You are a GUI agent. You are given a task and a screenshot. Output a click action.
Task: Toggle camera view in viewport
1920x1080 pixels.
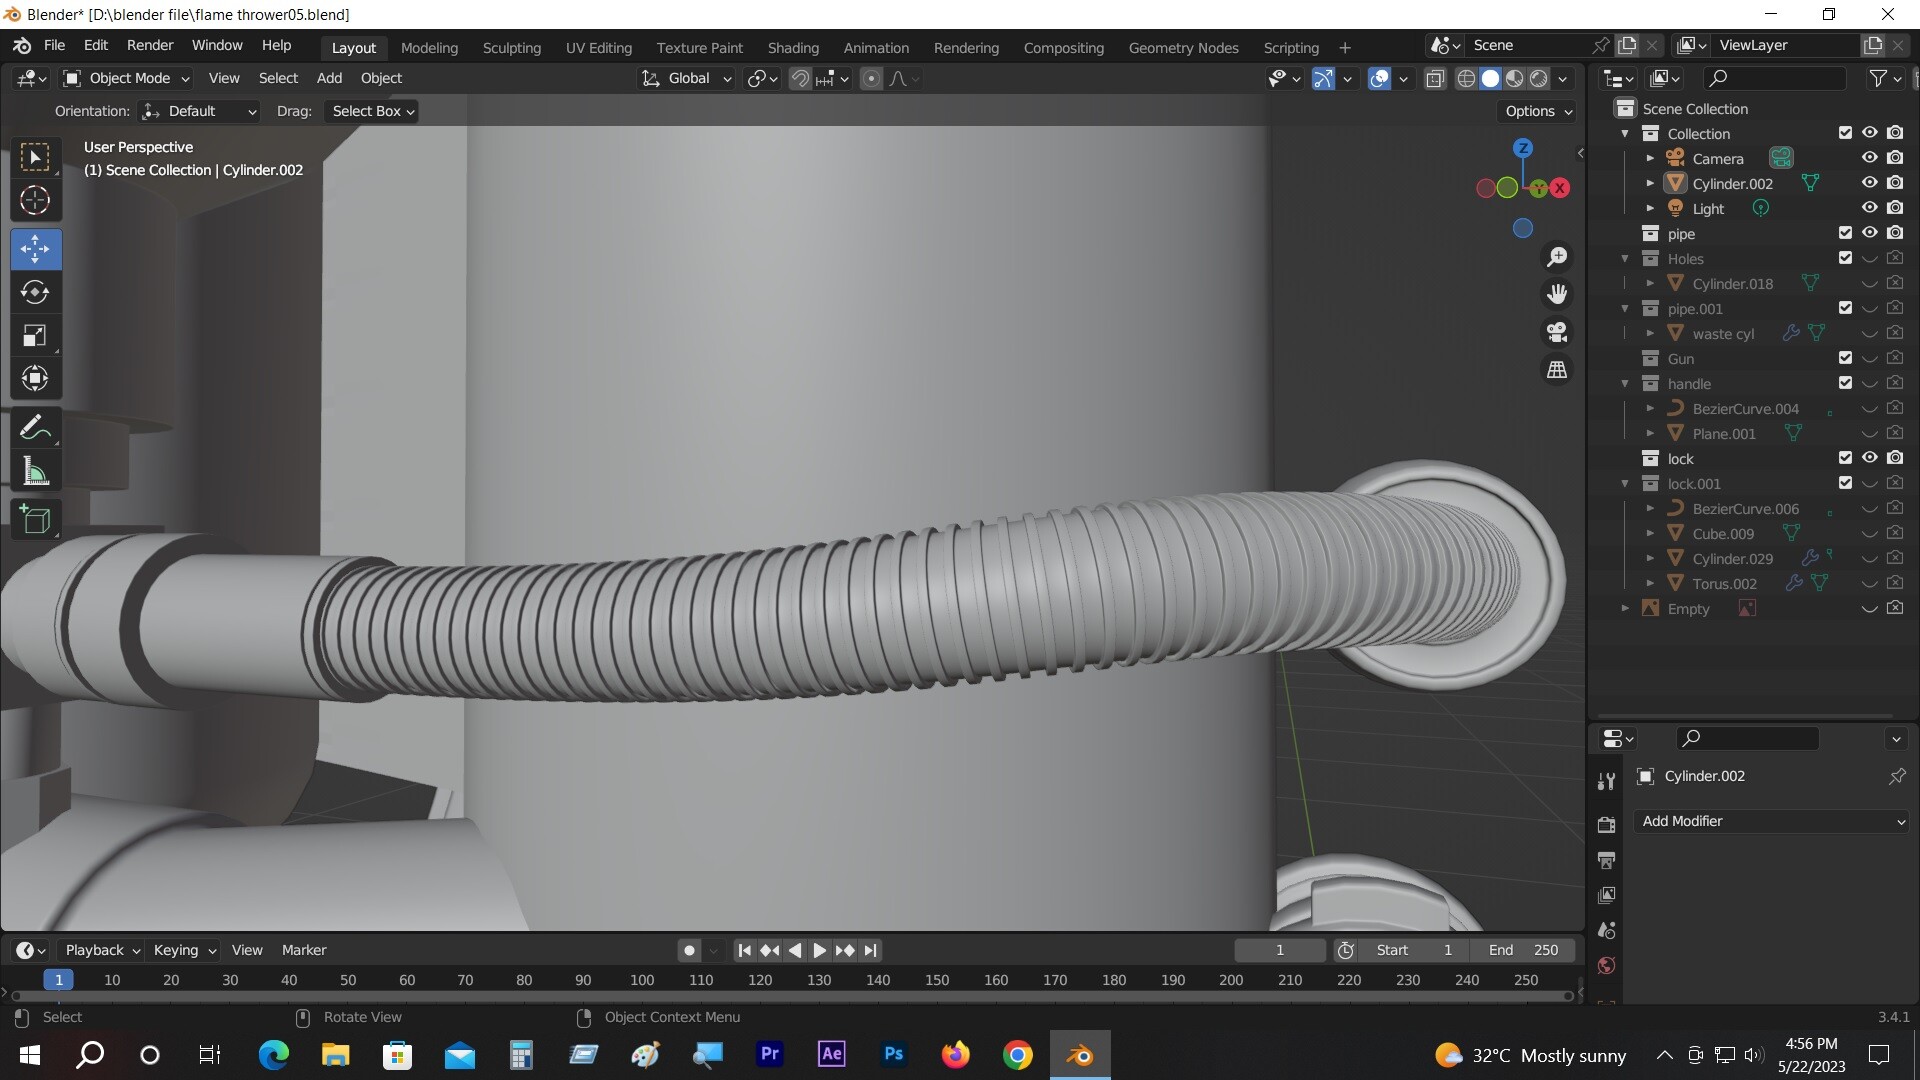[1557, 332]
